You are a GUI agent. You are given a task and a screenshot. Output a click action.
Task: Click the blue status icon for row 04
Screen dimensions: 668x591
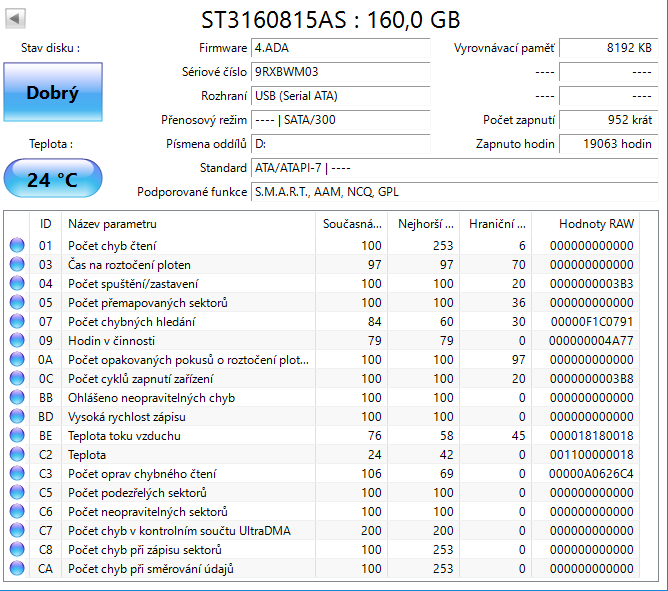[x=17, y=283]
